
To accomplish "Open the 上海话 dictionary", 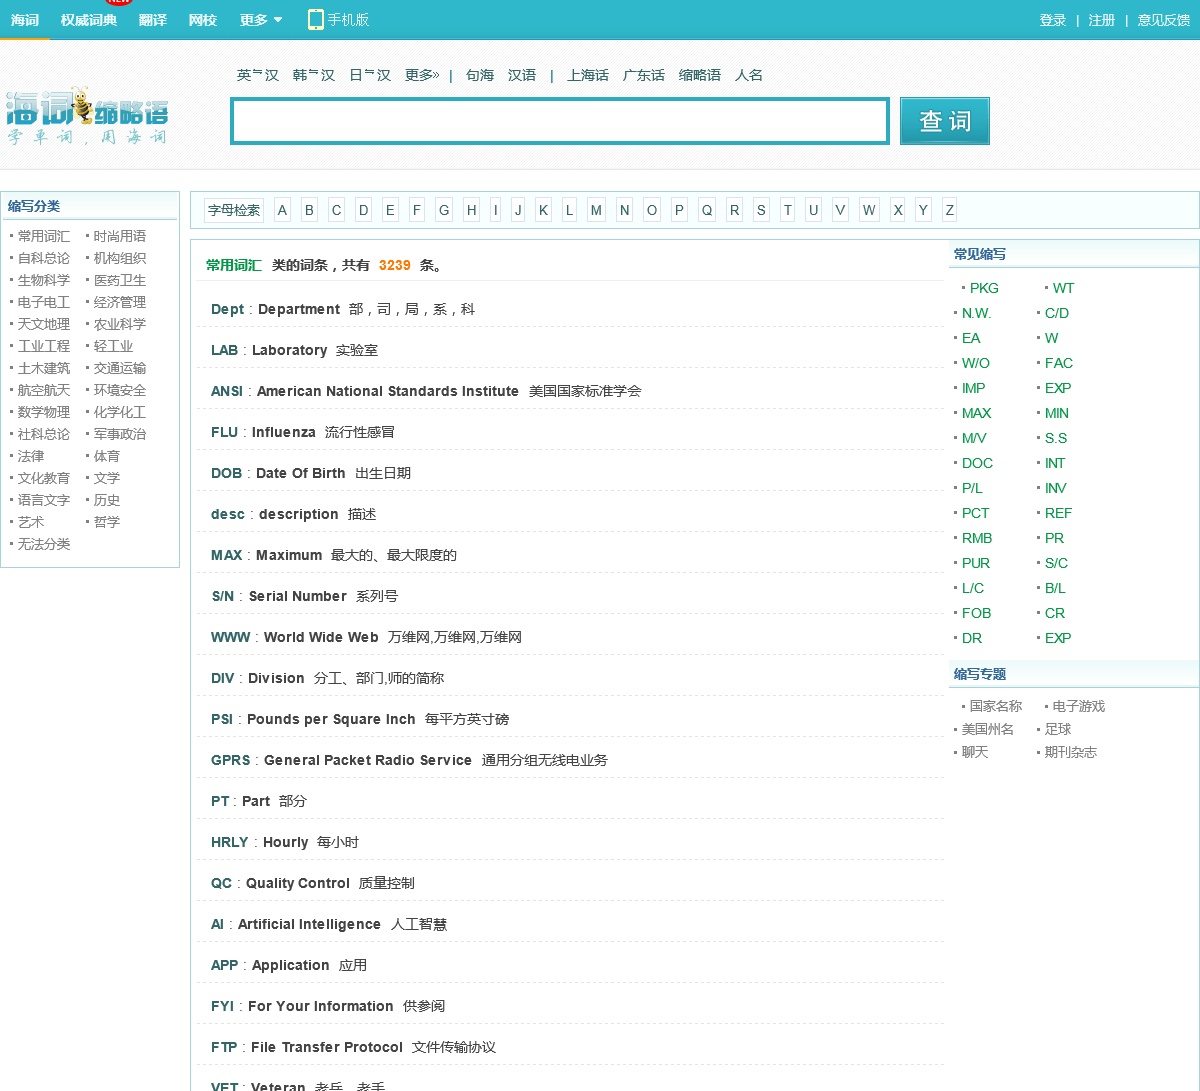I will pyautogui.click(x=588, y=75).
